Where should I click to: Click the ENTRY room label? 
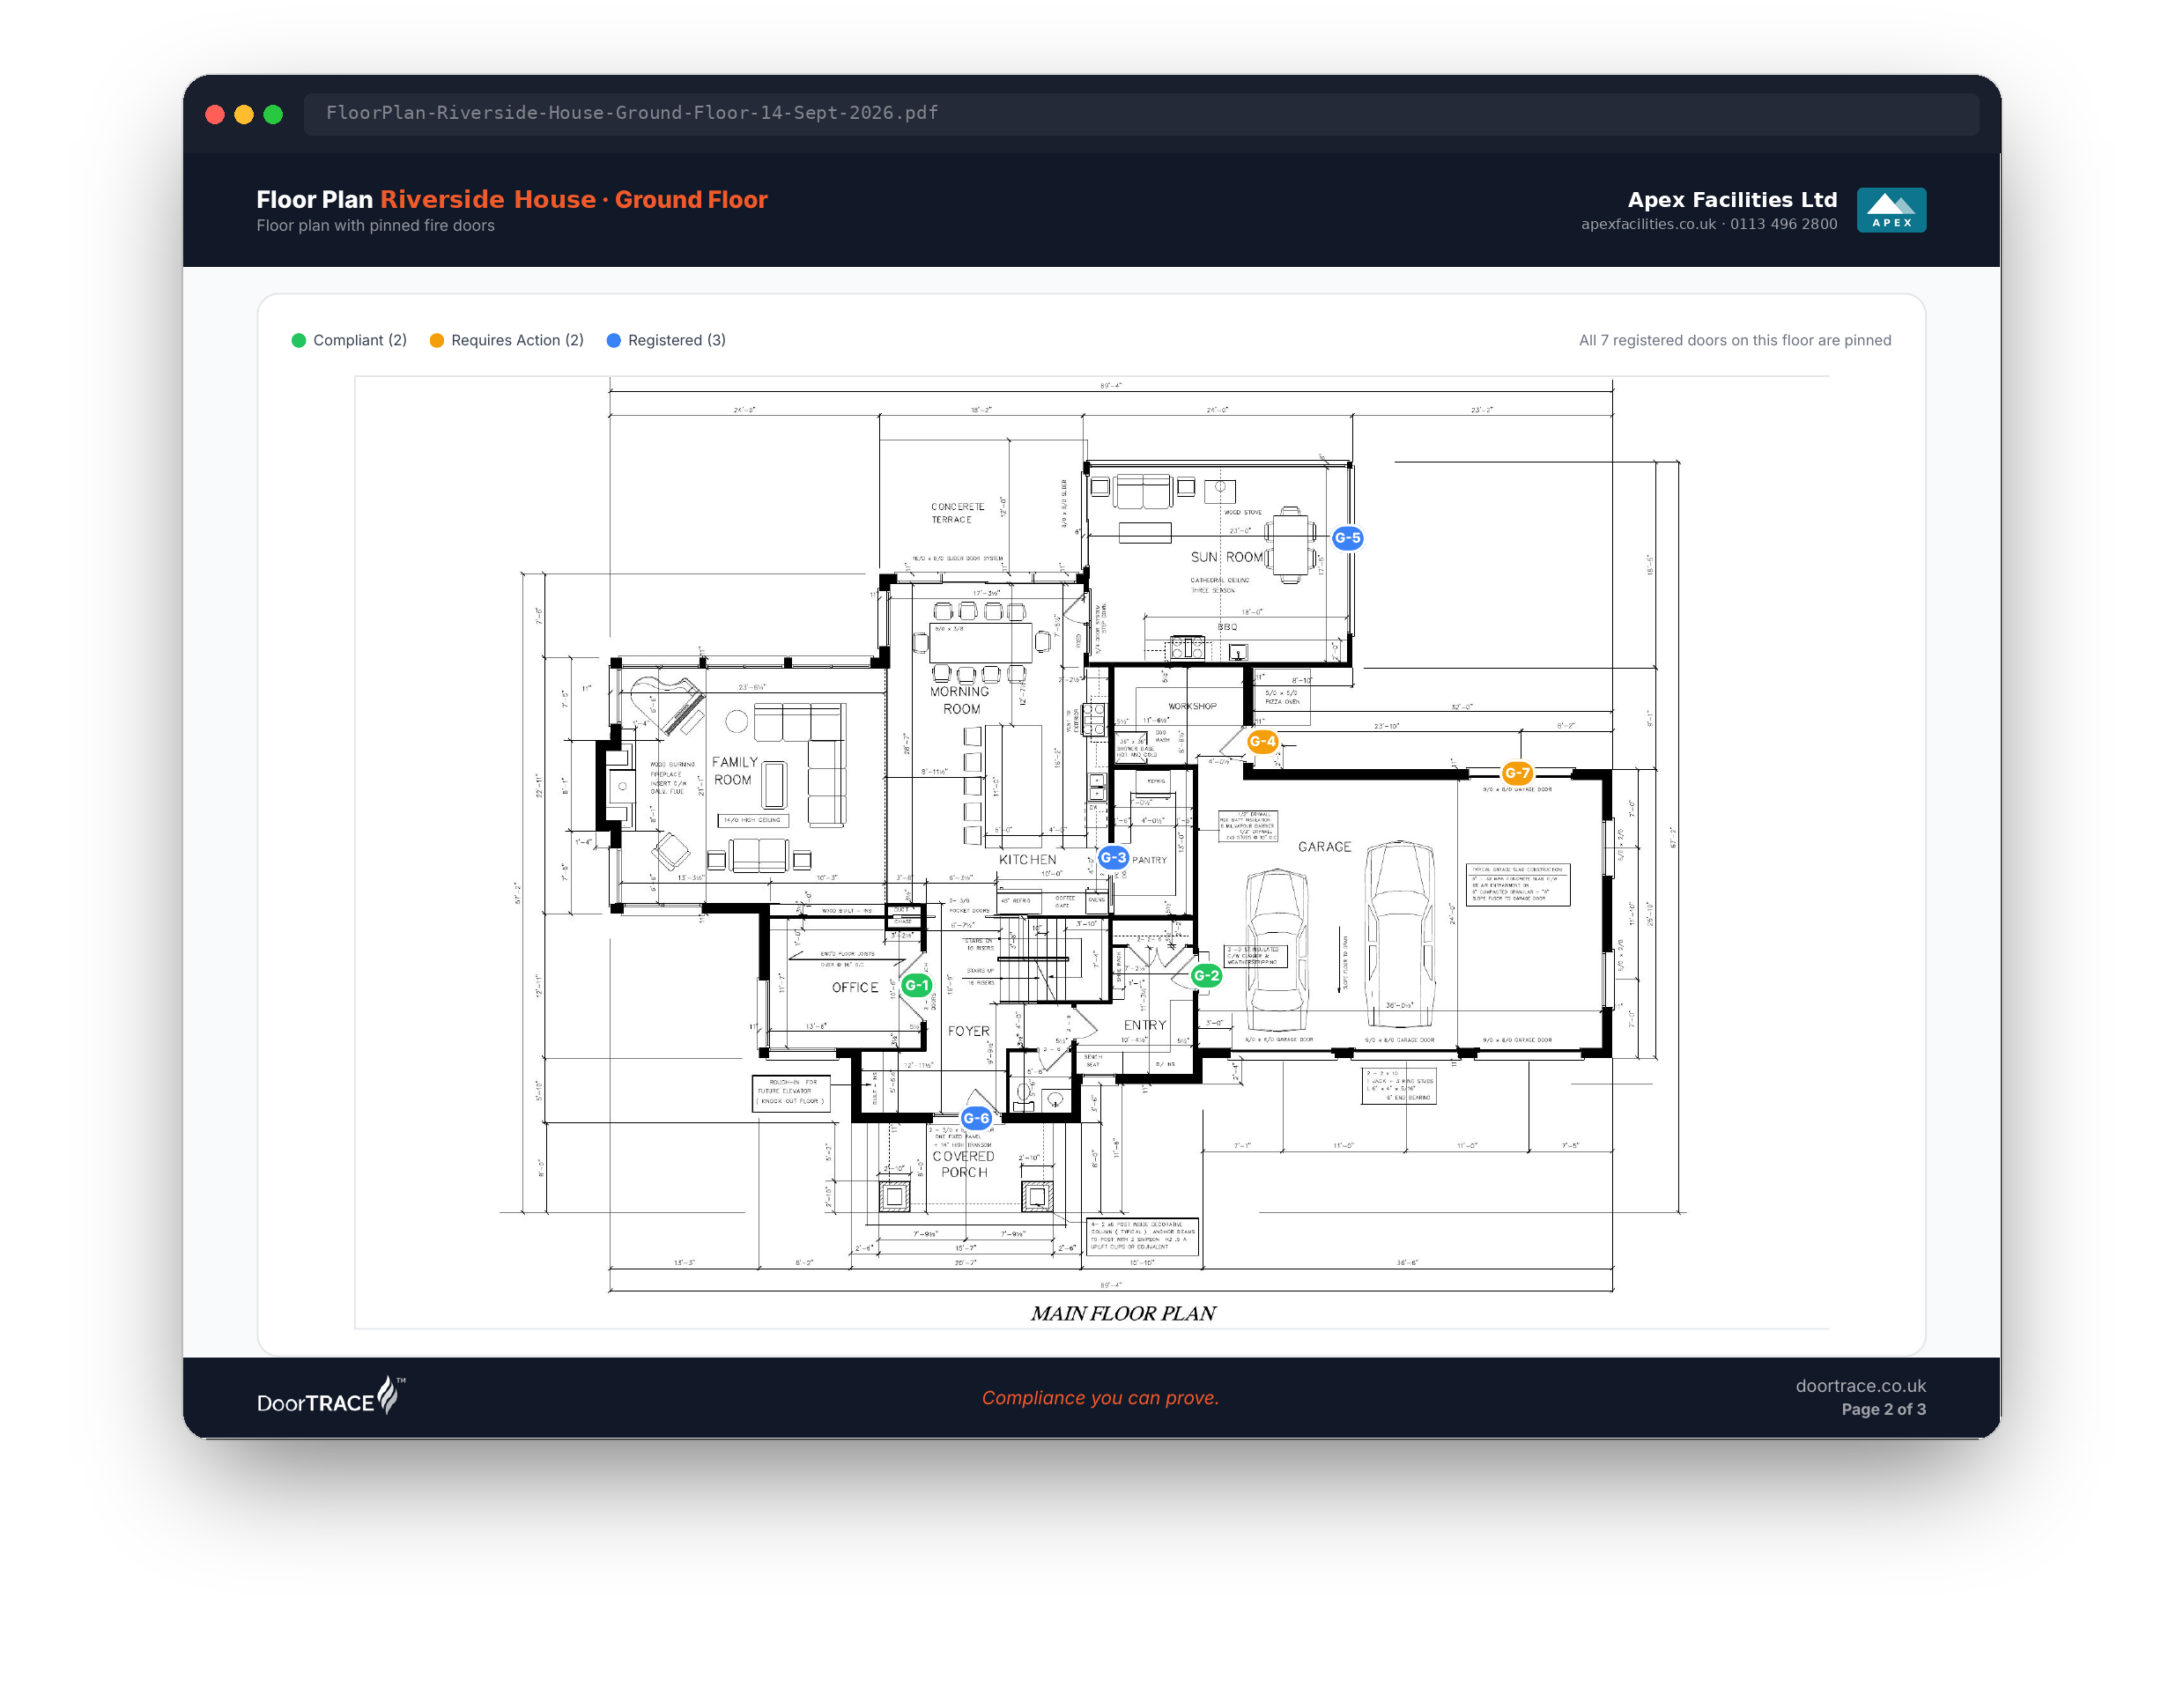click(1144, 1025)
